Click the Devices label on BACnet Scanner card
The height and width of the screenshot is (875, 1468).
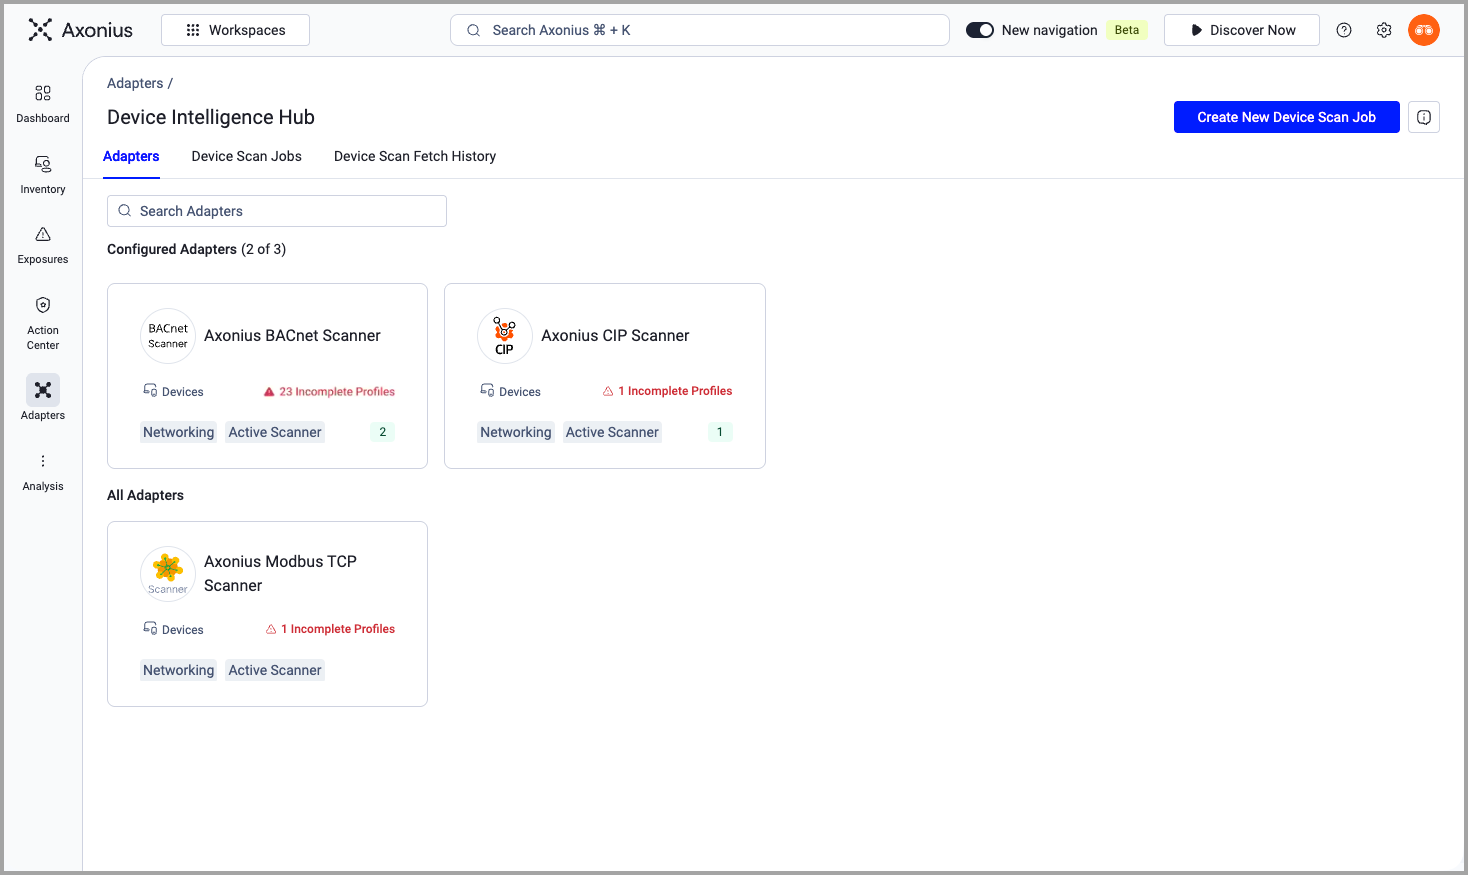[x=183, y=392]
